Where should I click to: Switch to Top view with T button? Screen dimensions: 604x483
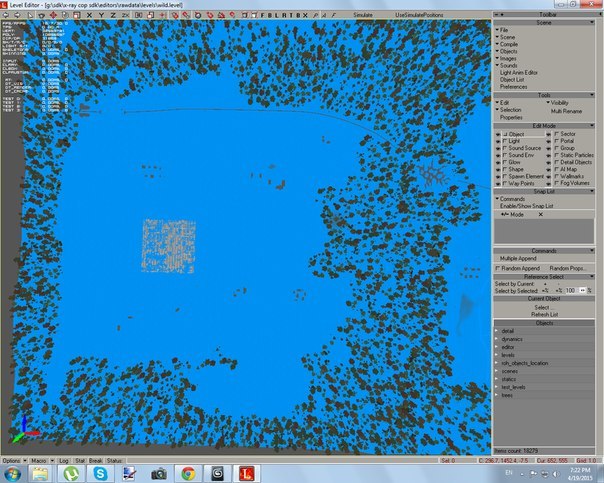(291, 15)
